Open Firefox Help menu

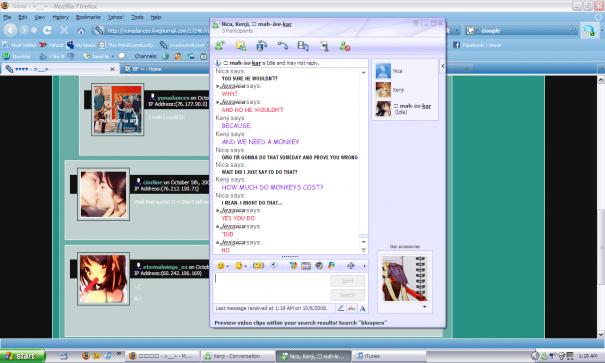156,17
